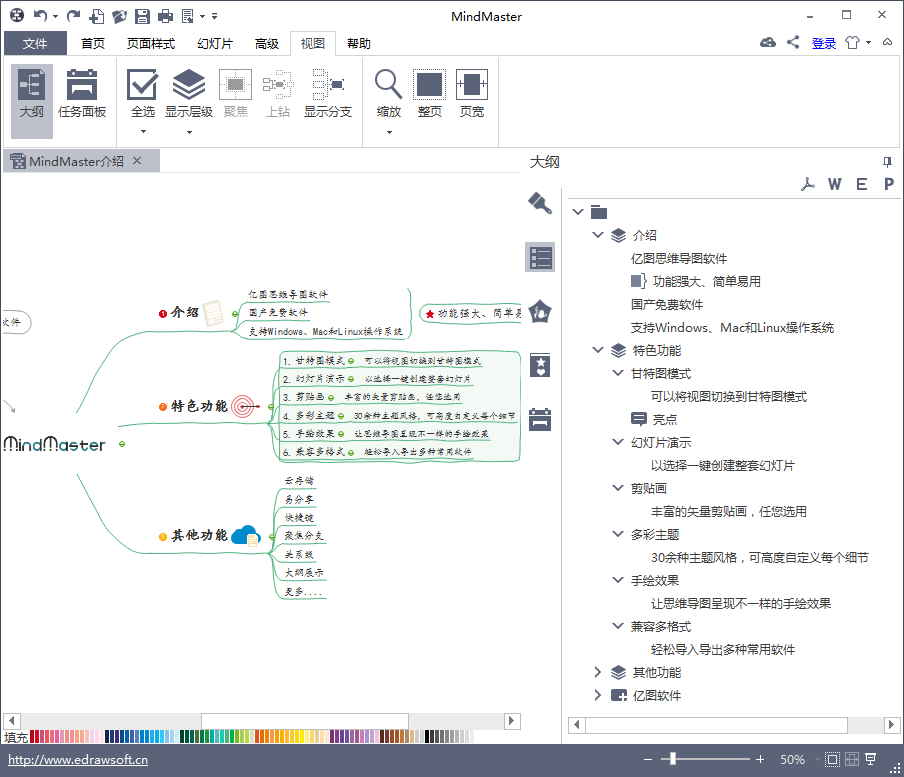Image resolution: width=904 pixels, height=777 pixels.
Task: Collapse the 介绍 outline node
Action: 598,235
